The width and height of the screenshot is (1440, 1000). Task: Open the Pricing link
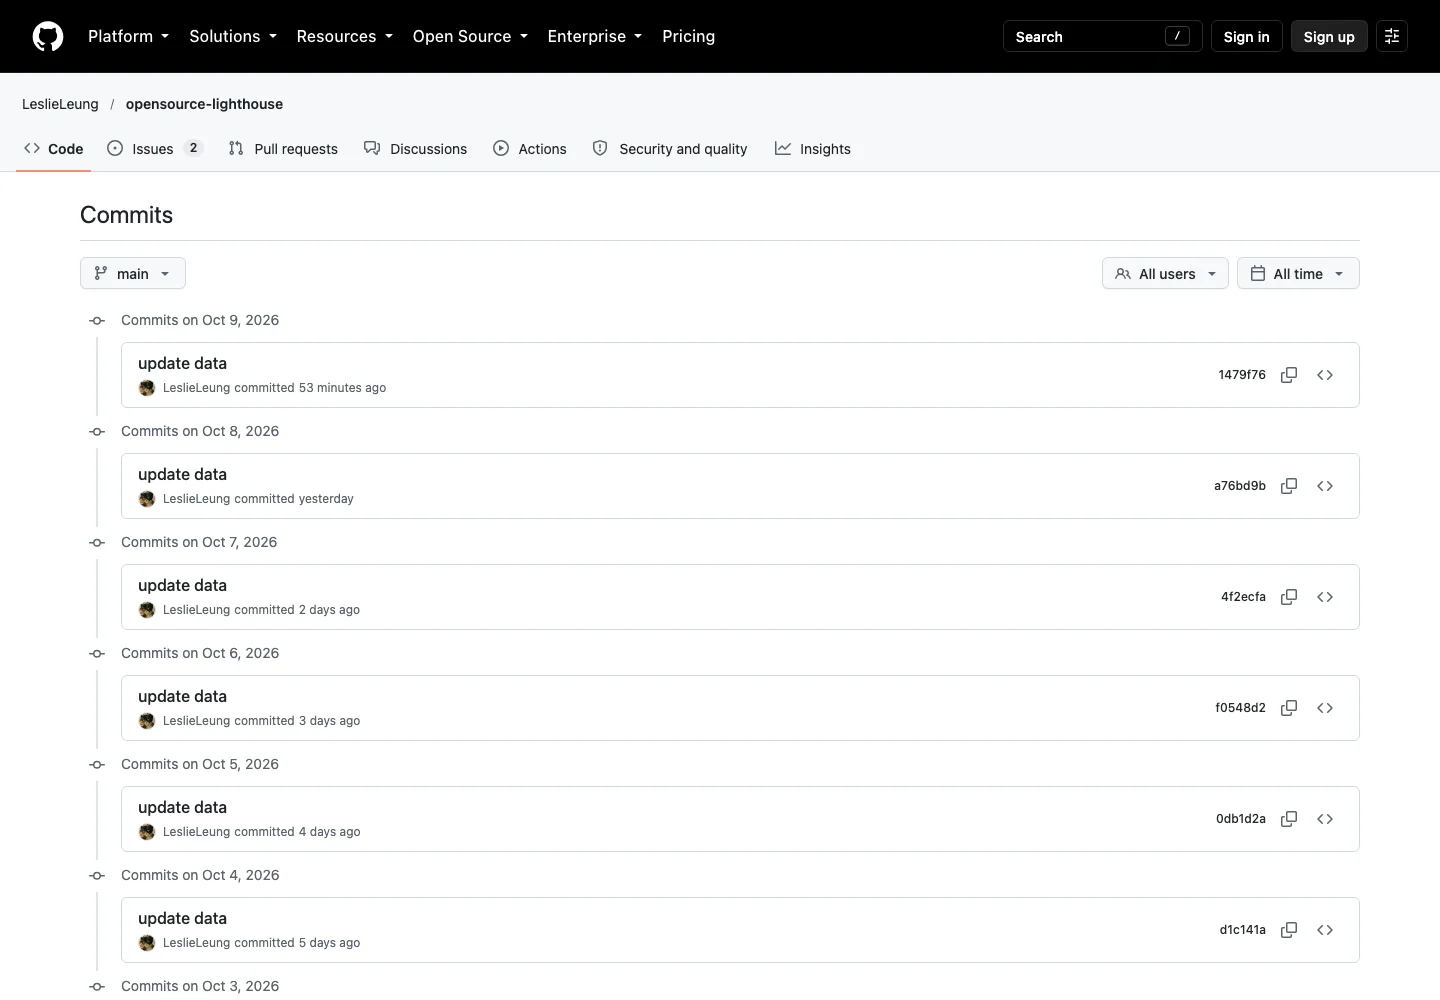688,36
